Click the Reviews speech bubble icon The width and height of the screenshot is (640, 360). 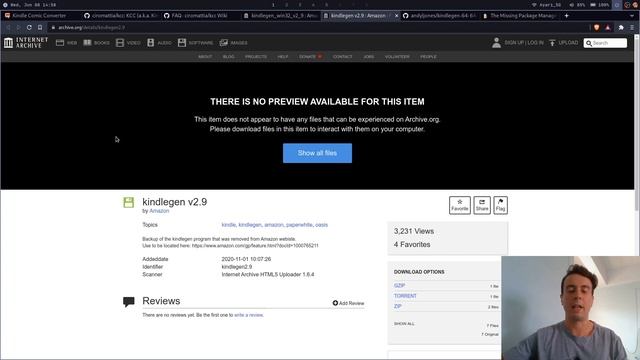coord(129,302)
